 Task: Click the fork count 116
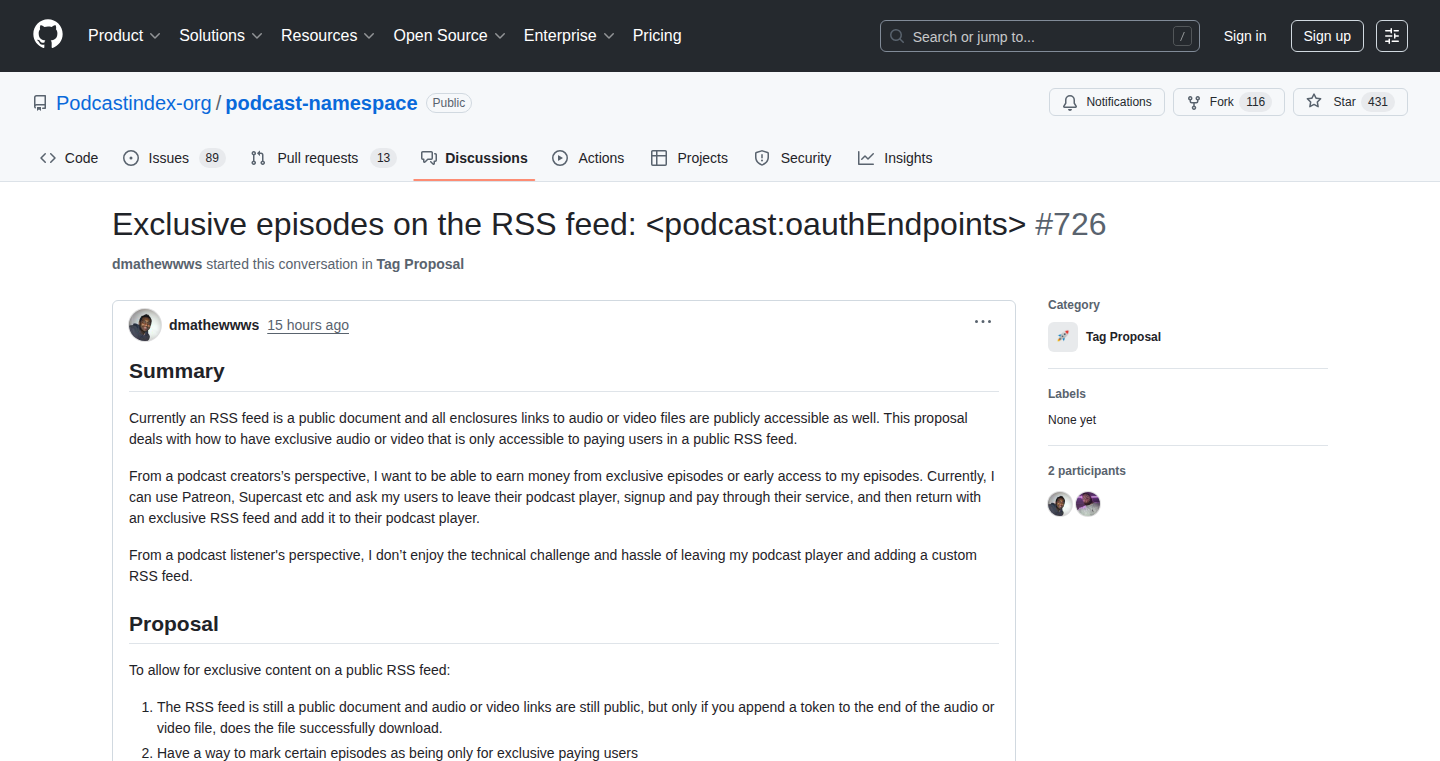coord(1255,102)
